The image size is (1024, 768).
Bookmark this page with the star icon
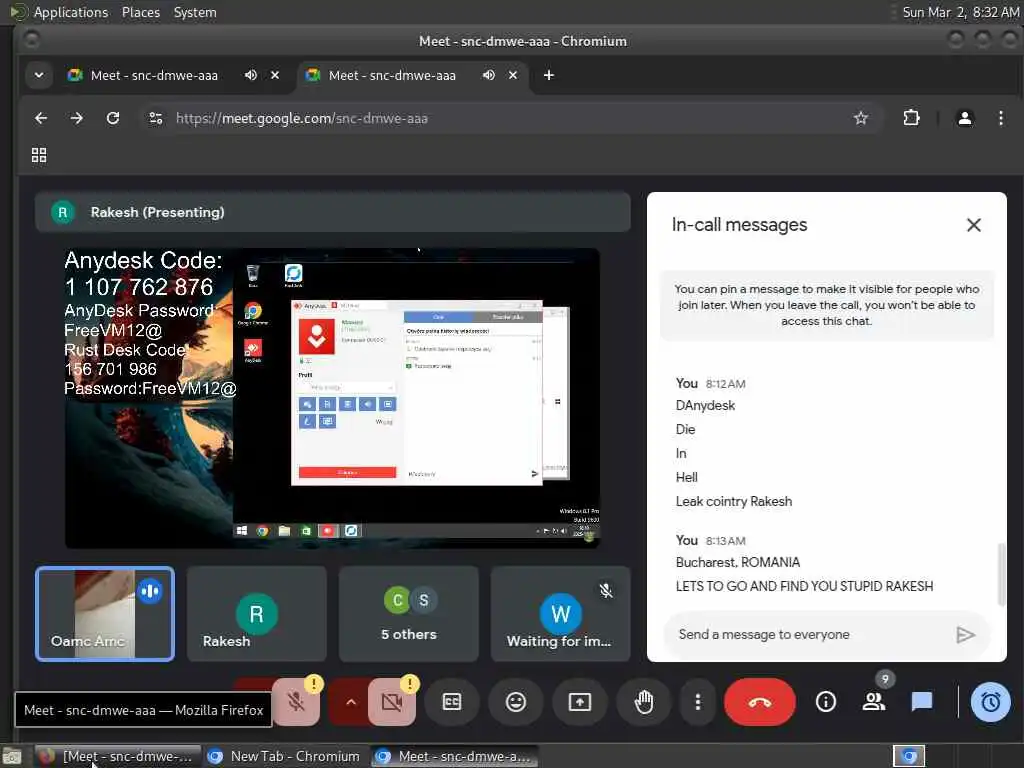click(861, 118)
